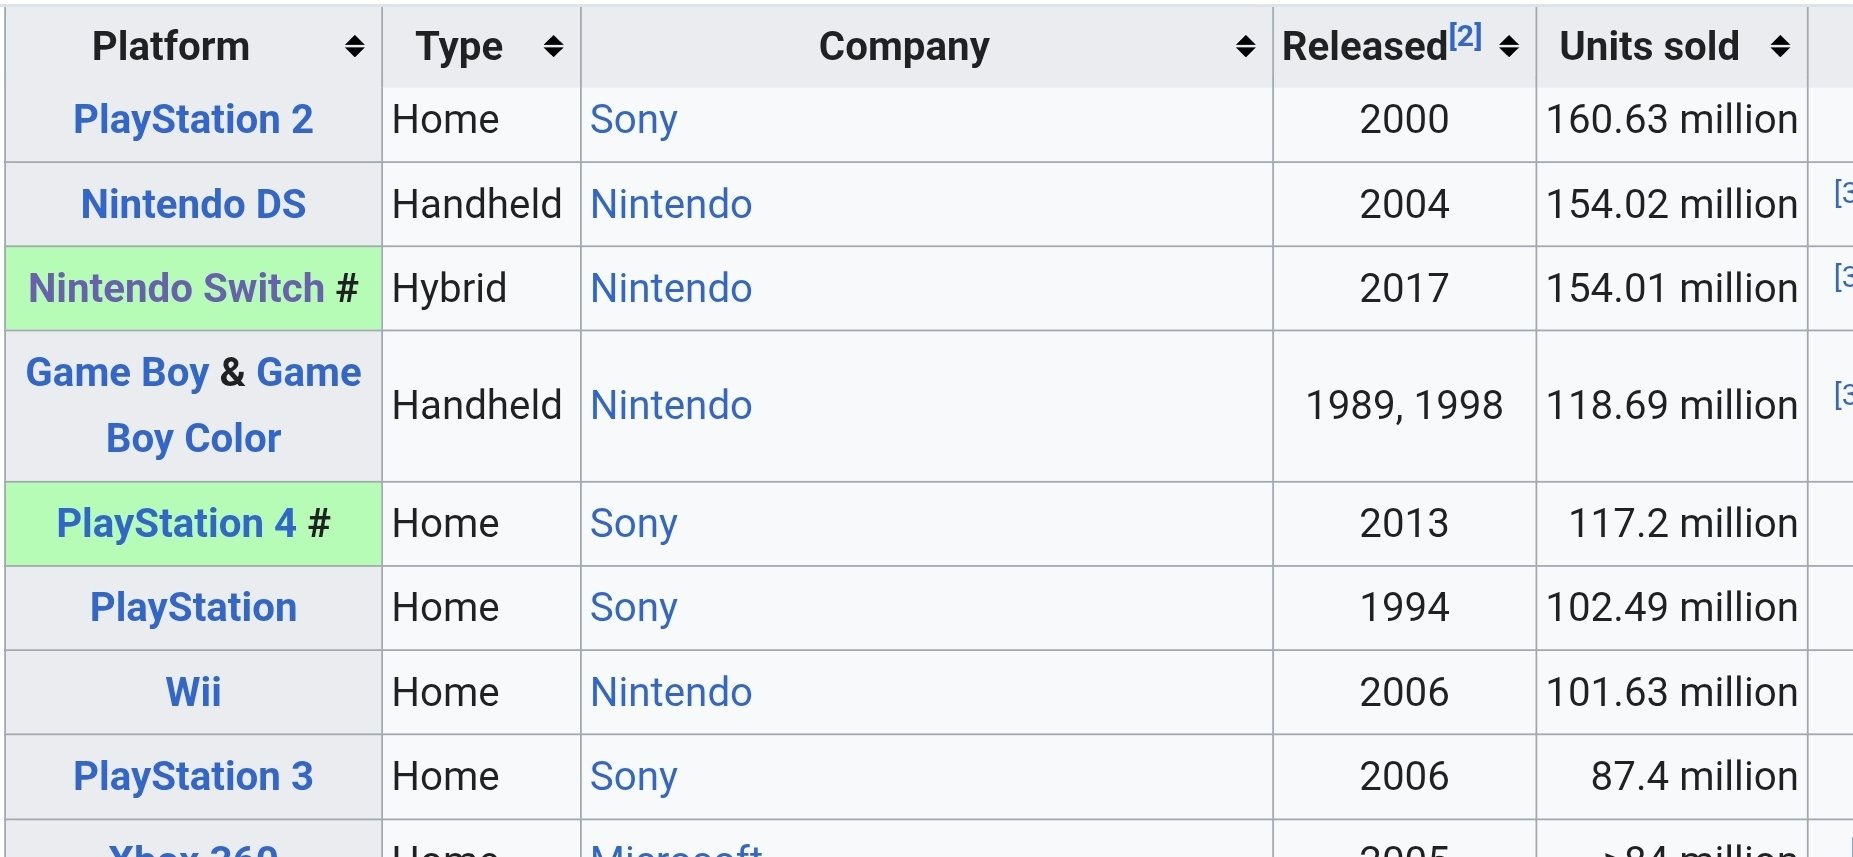Sort table by Platform column arrows
This screenshot has height=857, width=1853.
(354, 46)
